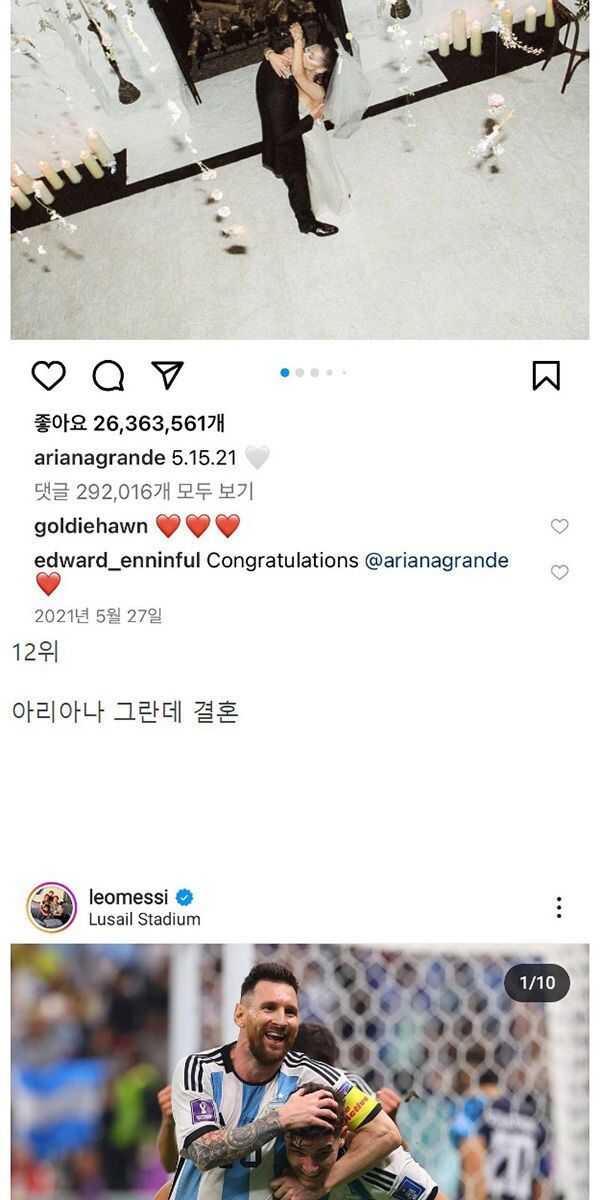Tap the @arianagrande mention
The image size is (600, 1200).
tap(436, 560)
